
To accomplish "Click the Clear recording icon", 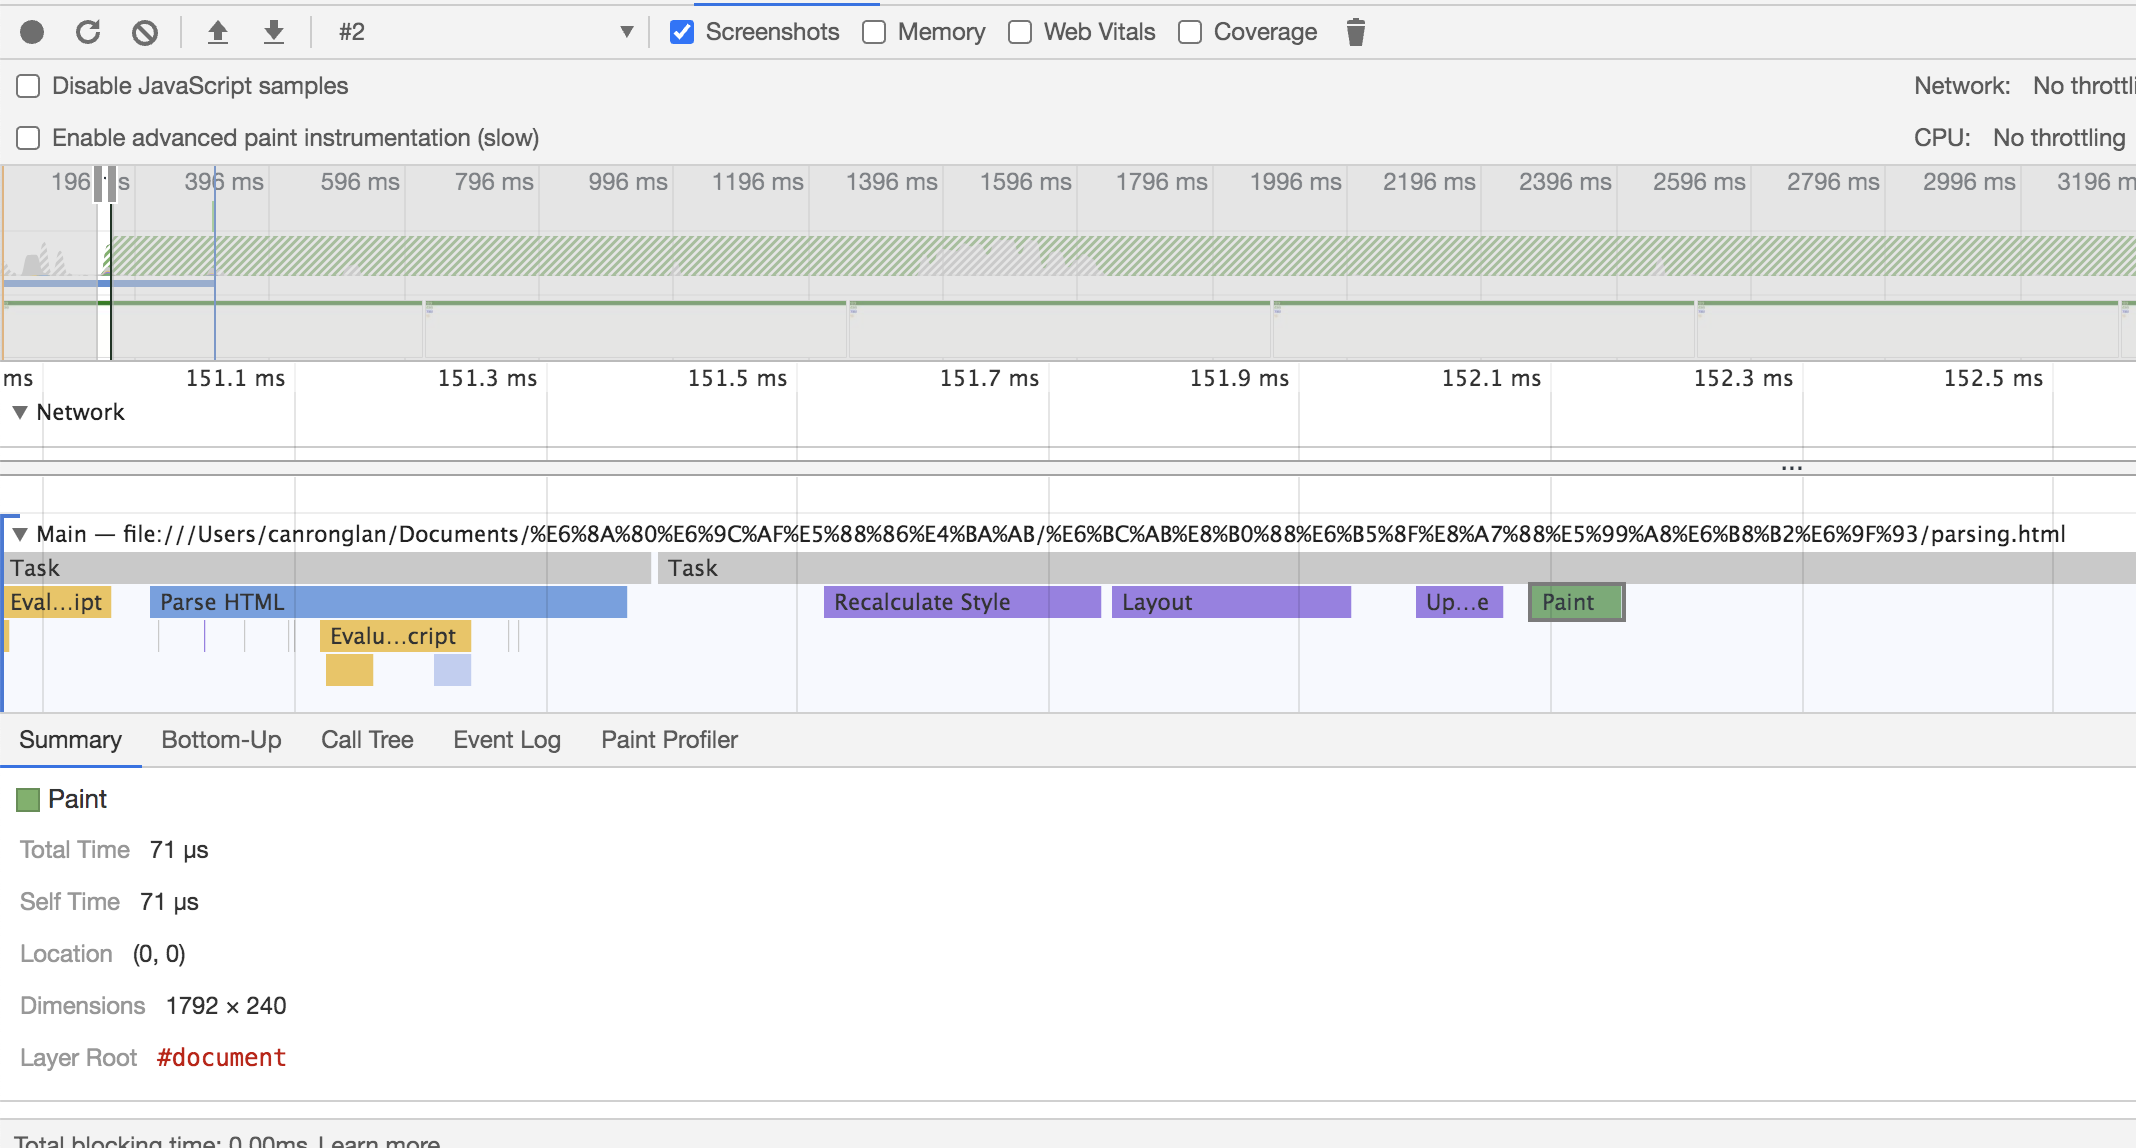I will [145, 32].
